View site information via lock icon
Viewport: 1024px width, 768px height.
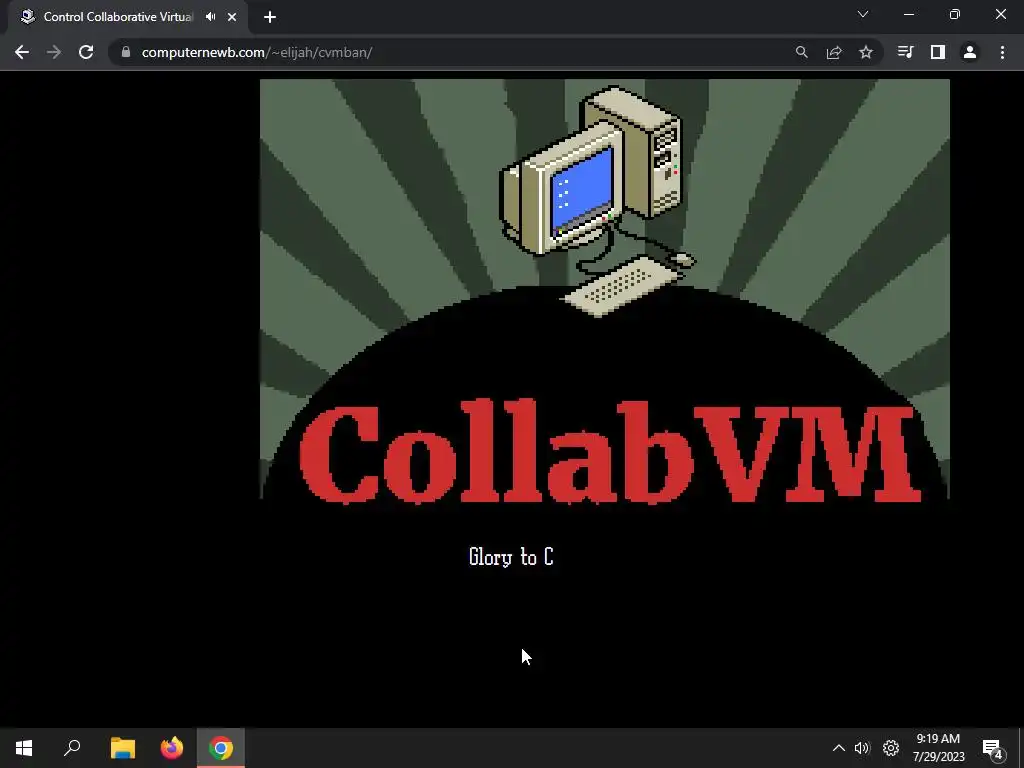tap(126, 52)
